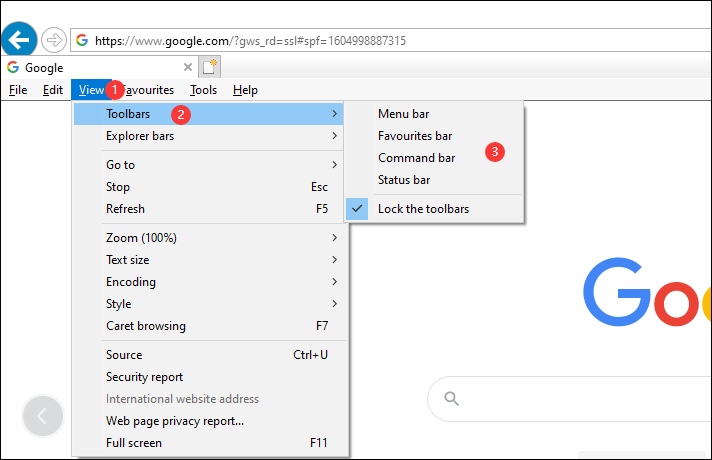This screenshot has height=460, width=712.
Task: Expand the Style submenu
Action: [x=208, y=304]
